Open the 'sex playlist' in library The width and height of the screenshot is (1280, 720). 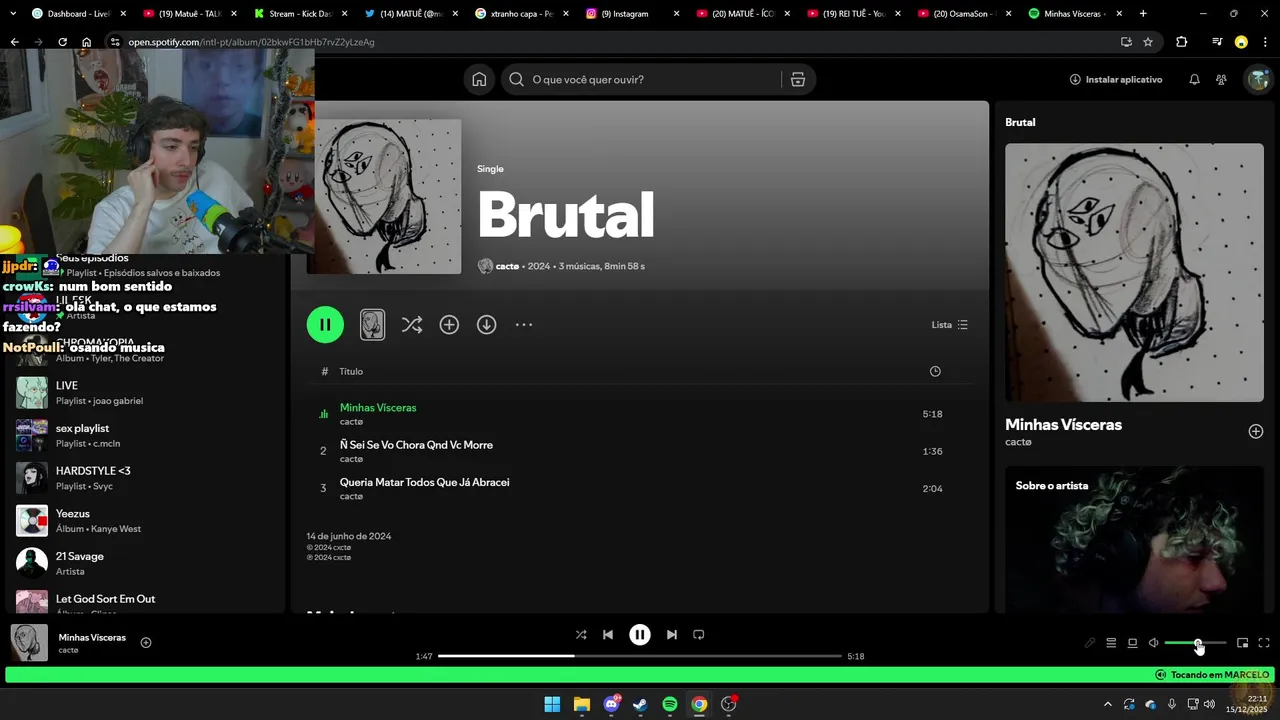(x=146, y=436)
